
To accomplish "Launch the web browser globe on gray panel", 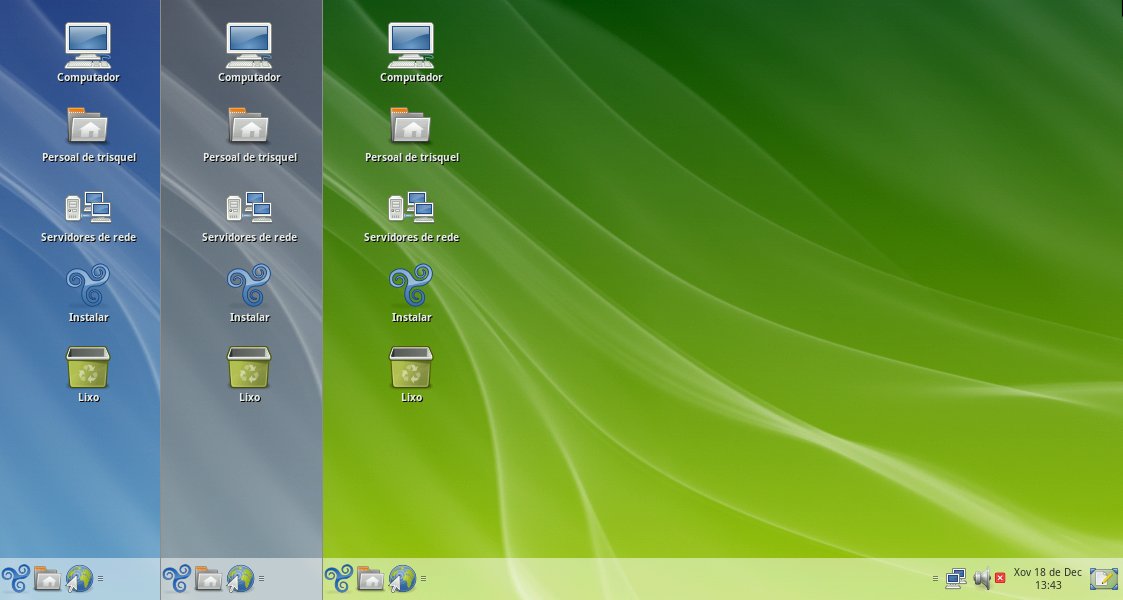I will (241, 579).
